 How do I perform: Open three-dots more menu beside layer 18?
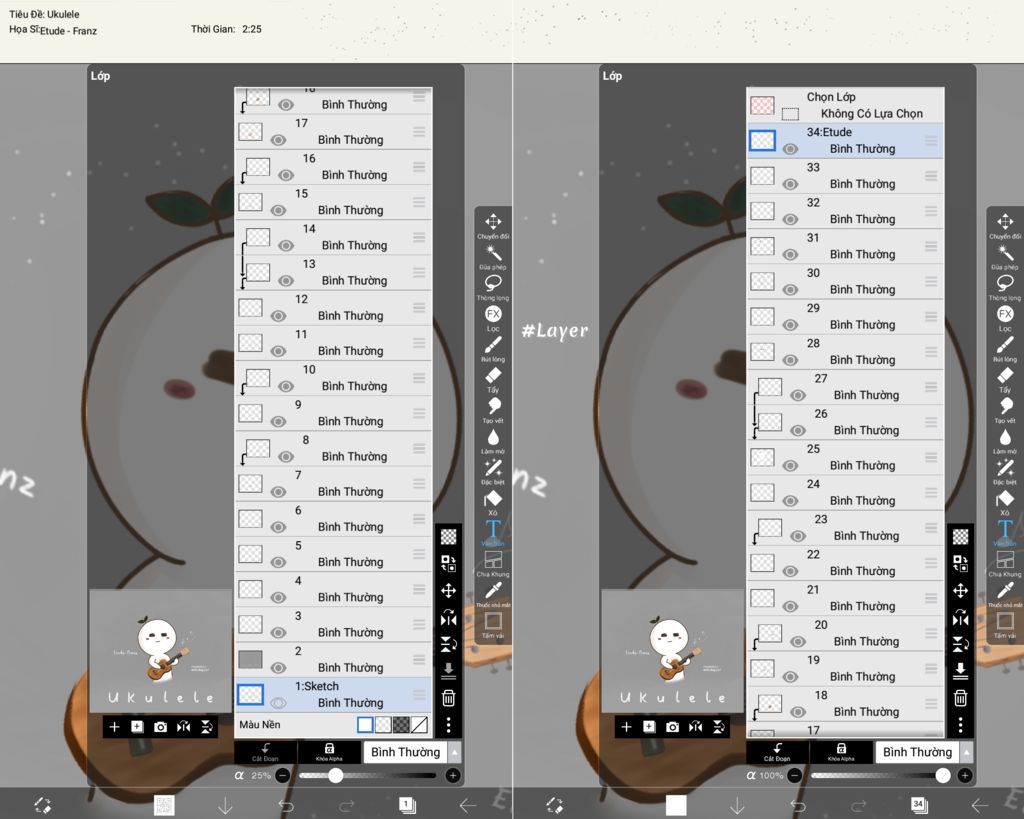[x=961, y=725]
